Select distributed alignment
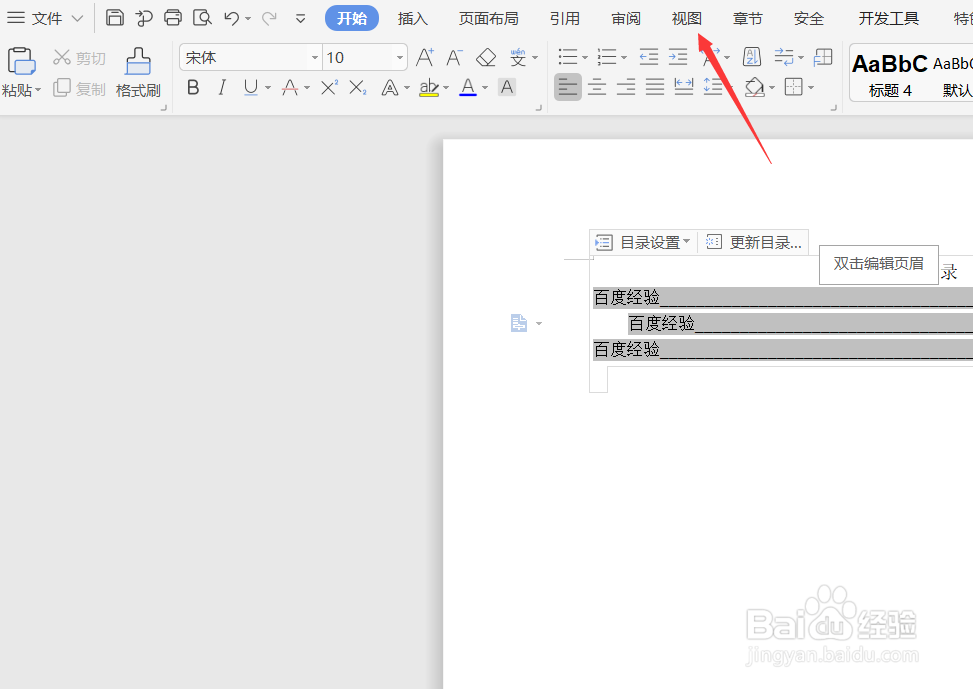973x689 pixels. click(684, 88)
